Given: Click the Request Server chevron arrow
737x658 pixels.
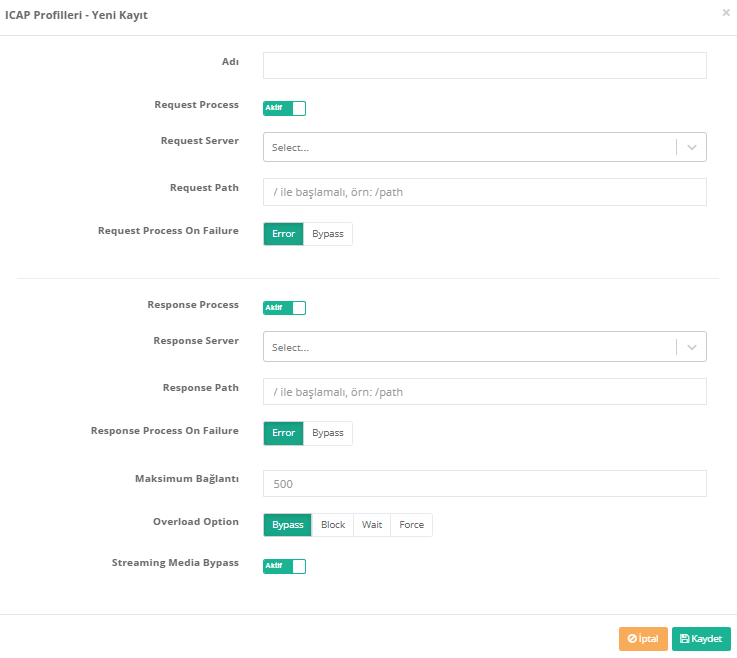Looking at the screenshot, I should tap(692, 147).
